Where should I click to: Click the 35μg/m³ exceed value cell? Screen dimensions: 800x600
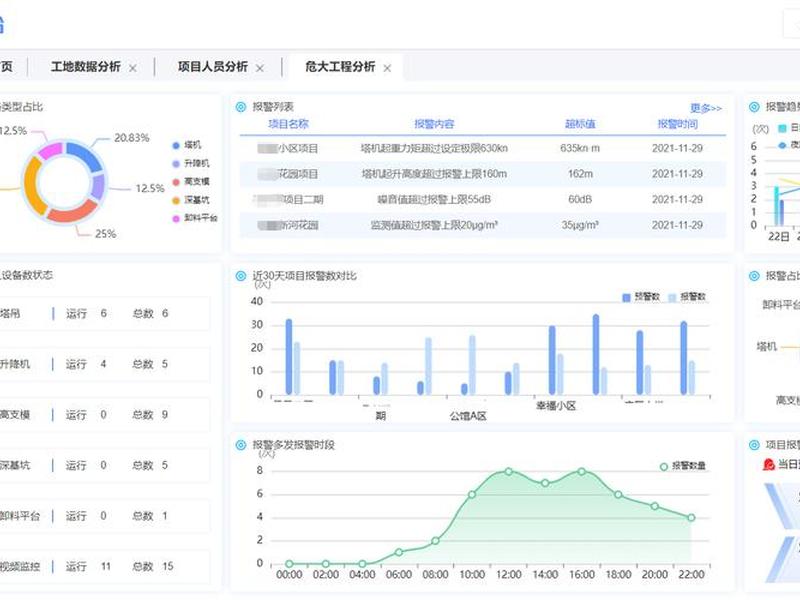tap(580, 225)
